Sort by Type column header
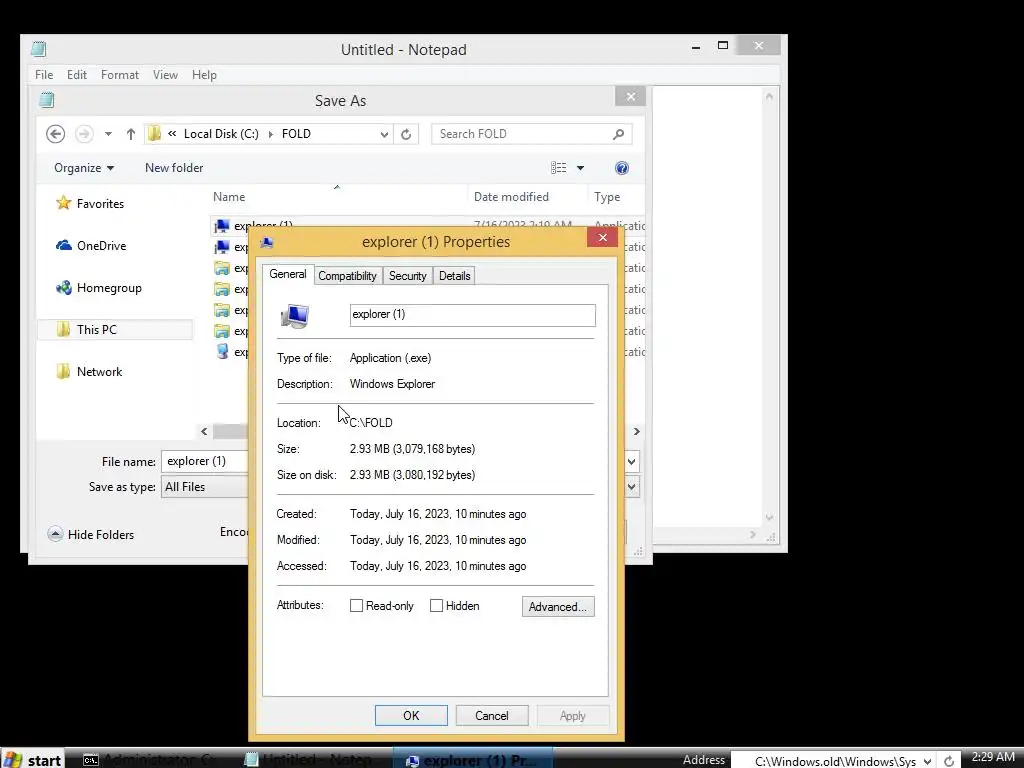The image size is (1024, 768). click(x=607, y=197)
